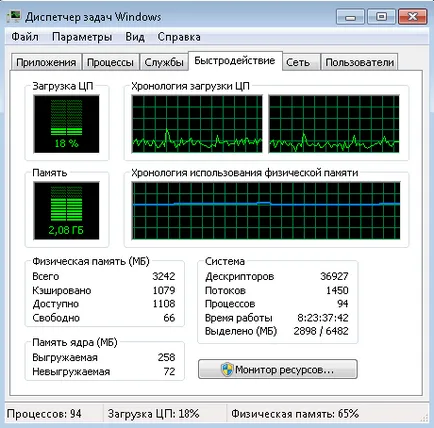Screen dimensions: 434x428
Task: Minimize the Task Manager window
Action: (350, 17)
